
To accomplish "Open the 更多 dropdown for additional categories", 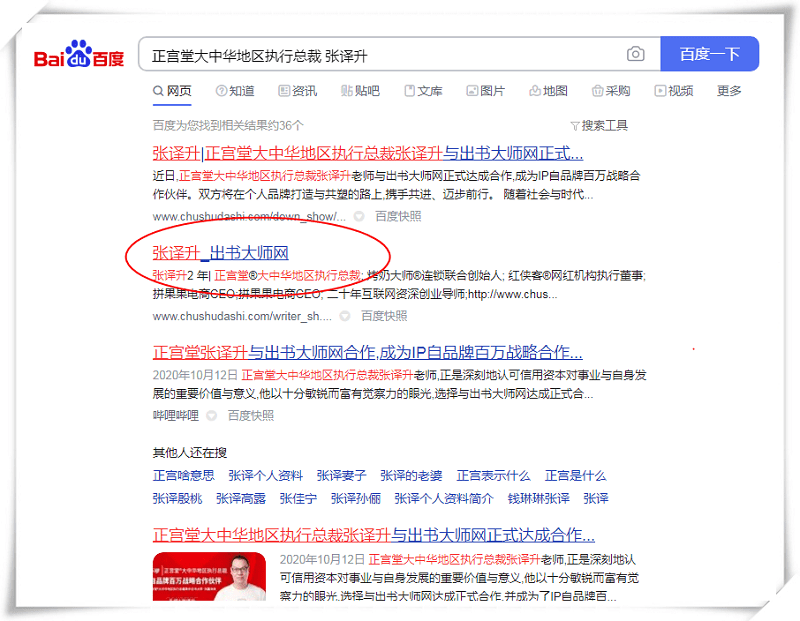I will point(731,90).
